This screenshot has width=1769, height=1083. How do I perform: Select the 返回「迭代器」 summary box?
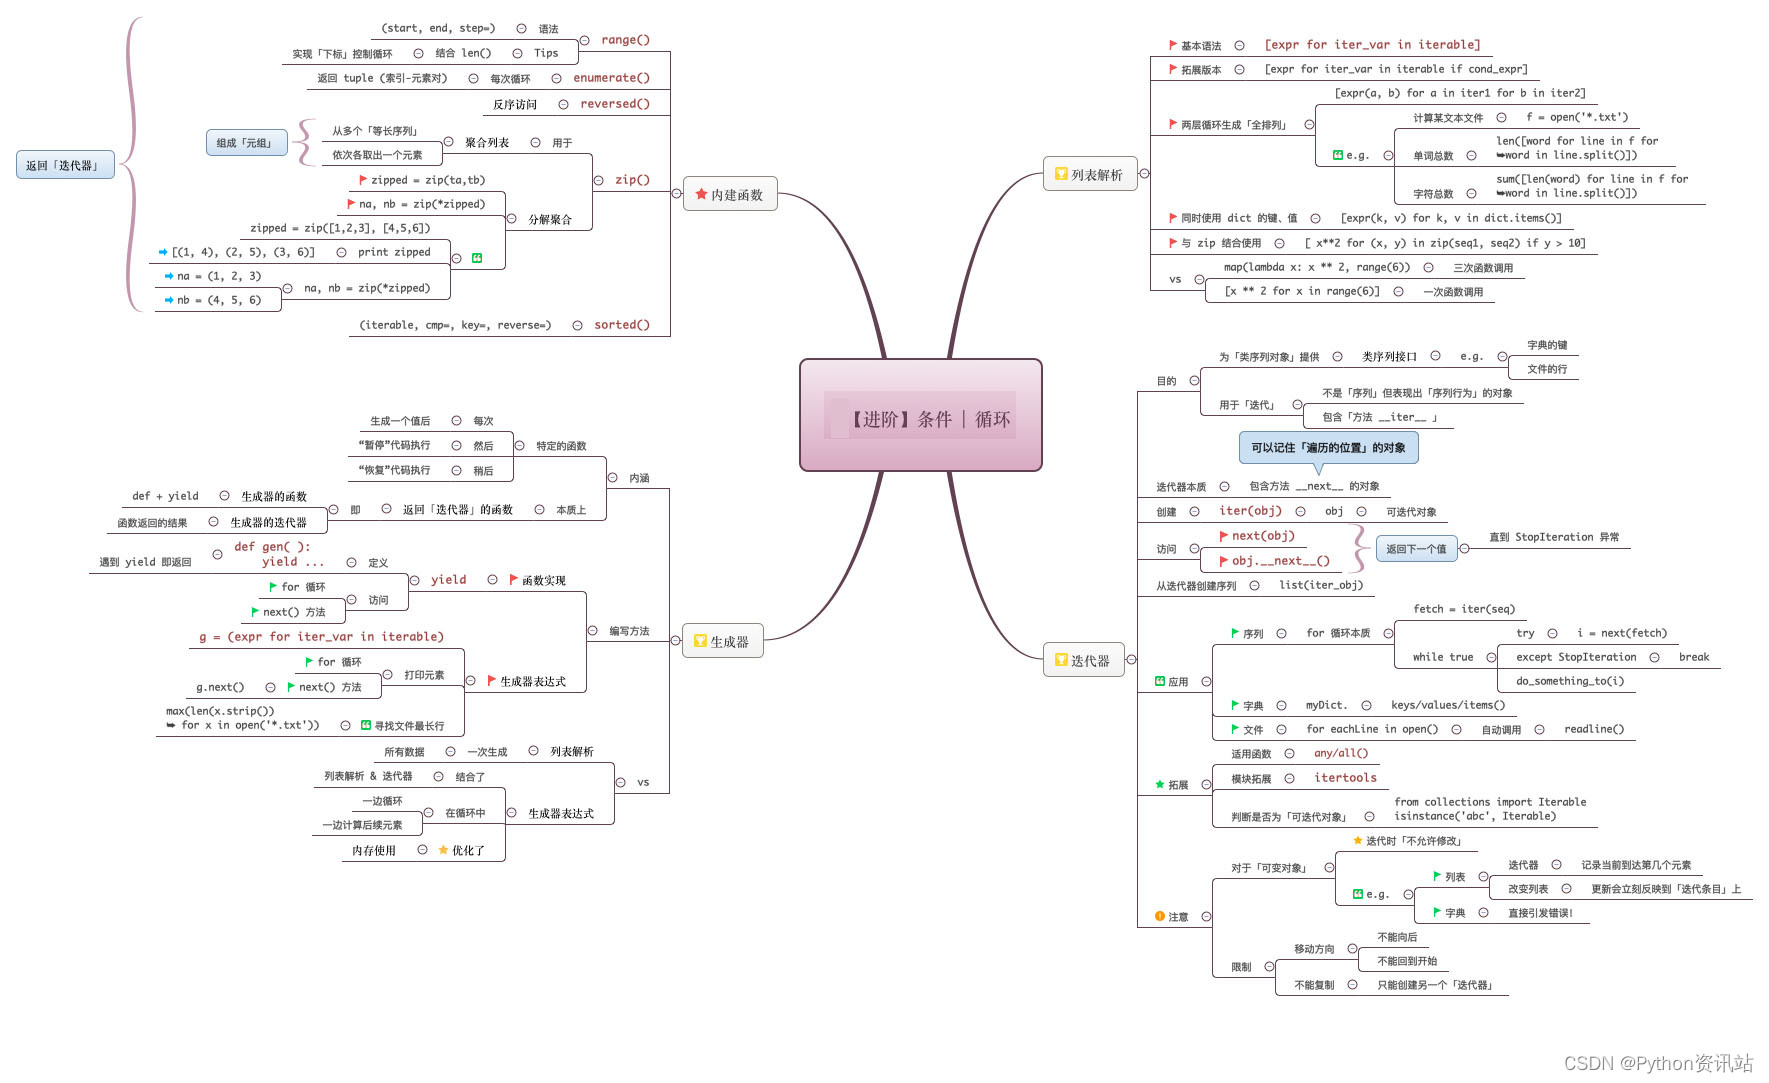click(x=65, y=165)
